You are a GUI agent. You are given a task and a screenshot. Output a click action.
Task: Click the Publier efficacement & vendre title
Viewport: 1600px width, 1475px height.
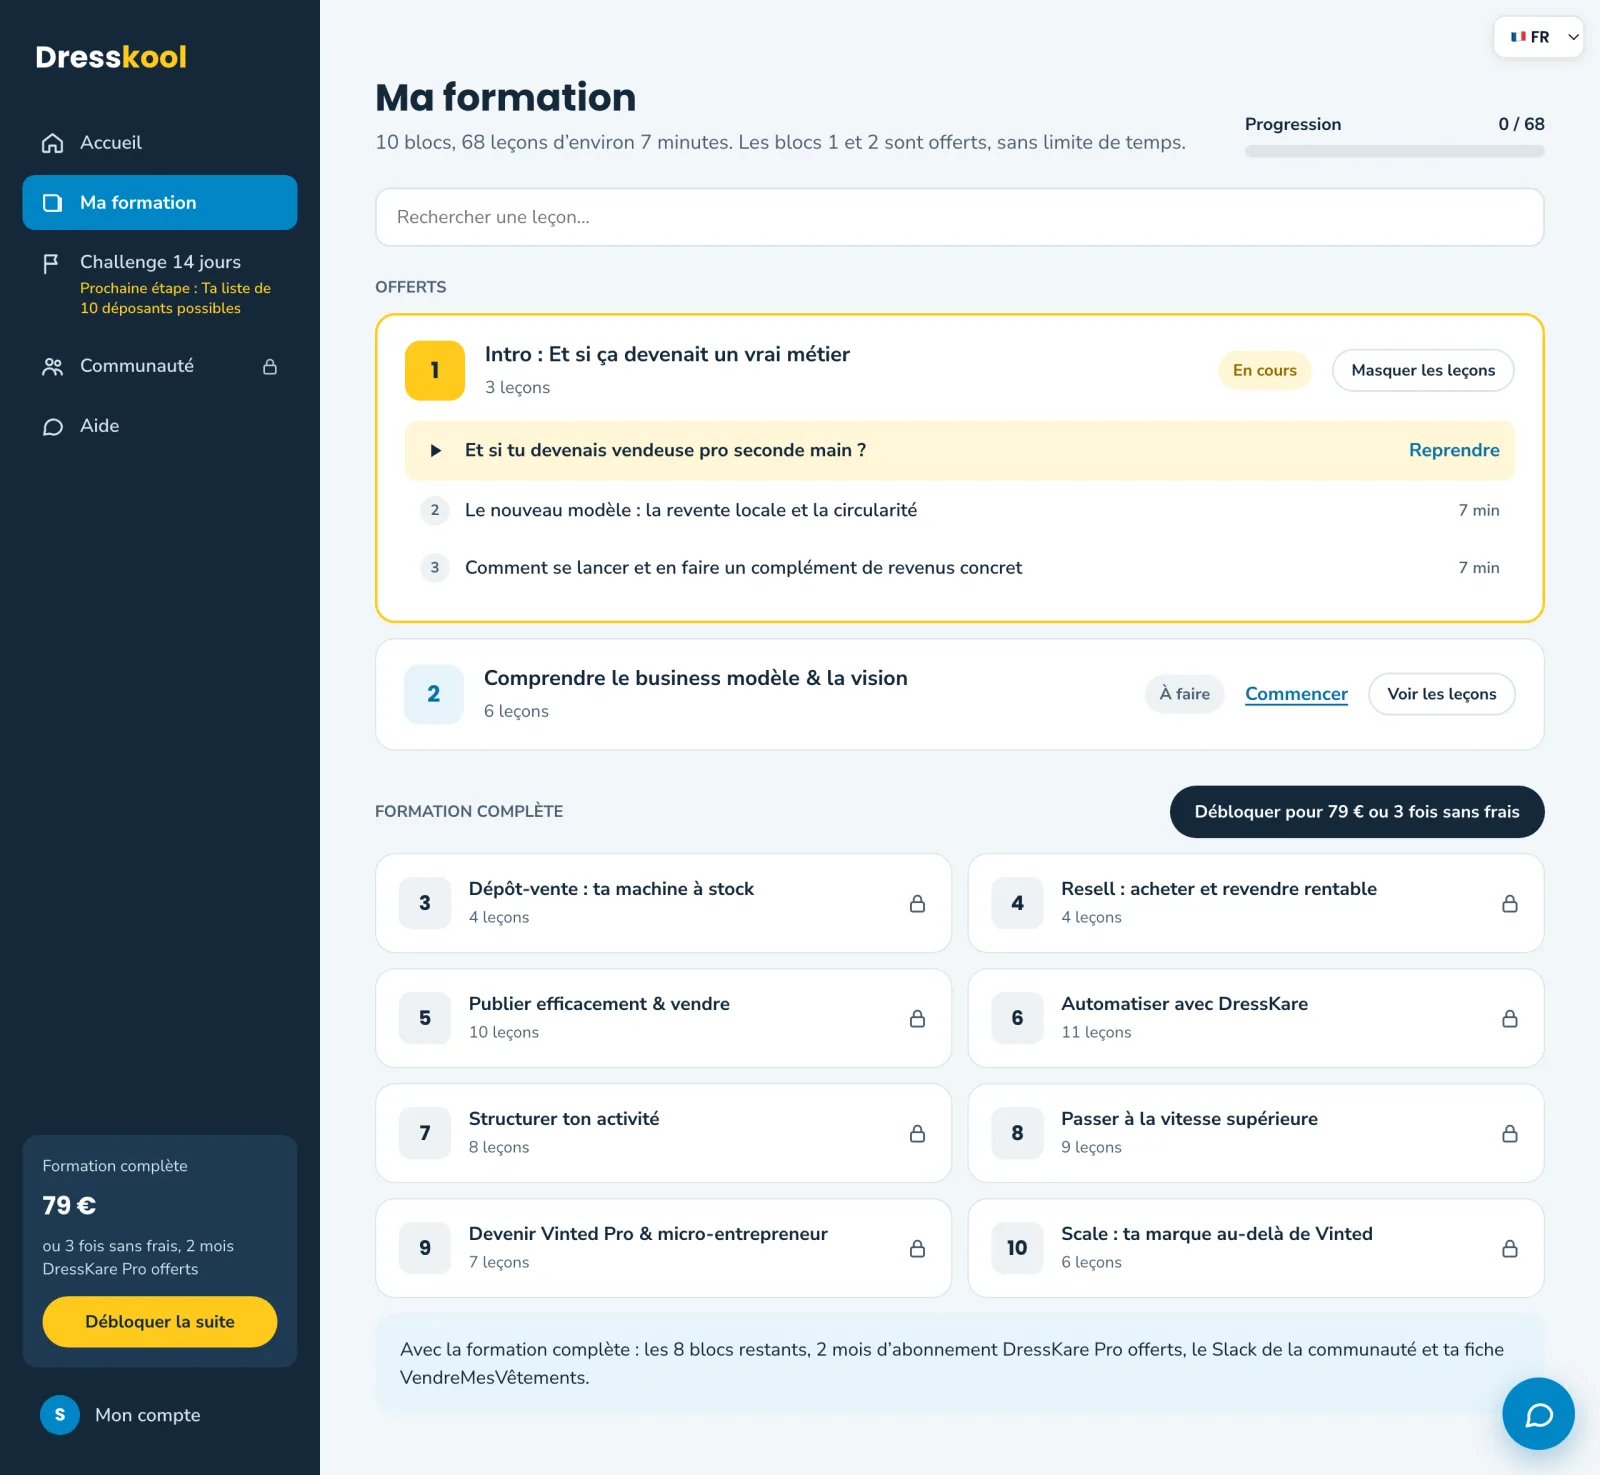pos(599,1004)
